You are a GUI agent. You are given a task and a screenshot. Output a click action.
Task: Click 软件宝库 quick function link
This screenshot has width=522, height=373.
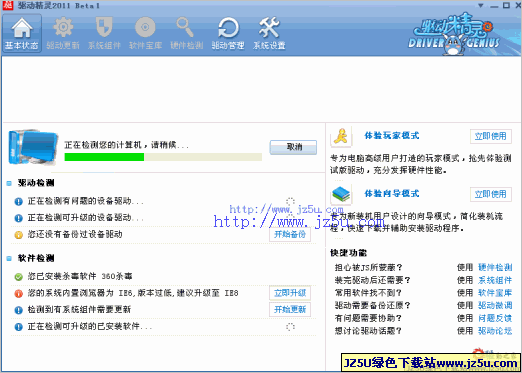(495, 293)
